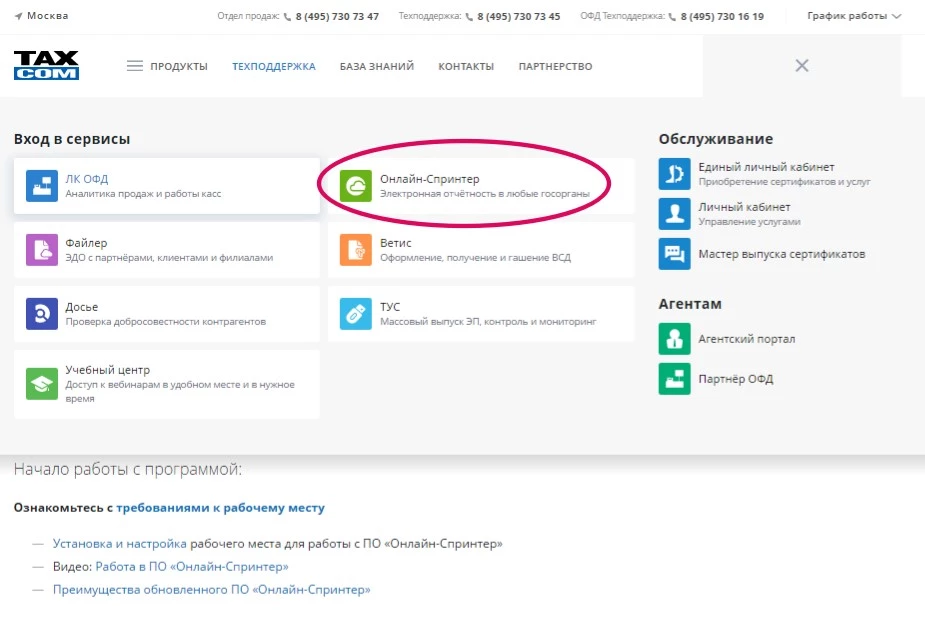Screen dimensions: 925x620
Task: Click text Электронная отчётность в любые госорганы
Action: pos(485,193)
